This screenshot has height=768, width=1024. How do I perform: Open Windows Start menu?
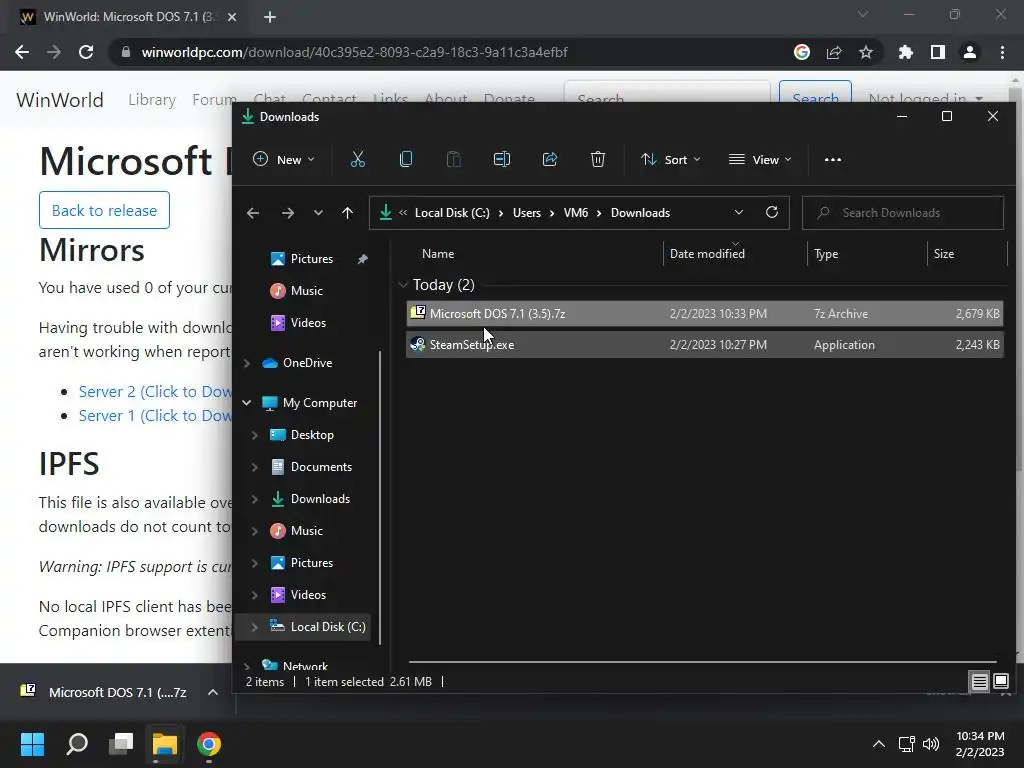[x=32, y=744]
